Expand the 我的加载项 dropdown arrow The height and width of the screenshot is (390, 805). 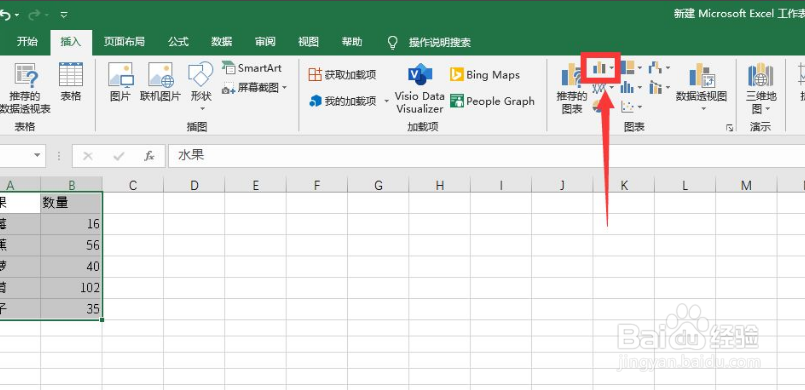(386, 102)
